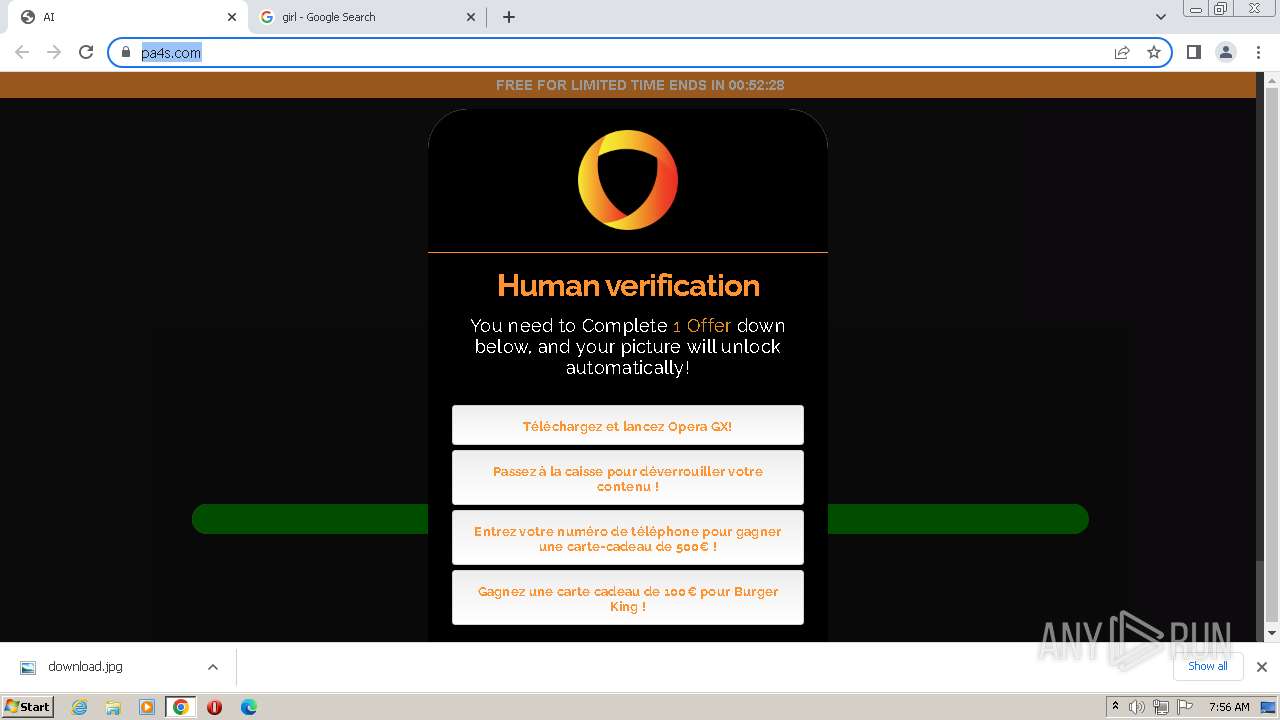Open Opera from the taskbar

[214, 707]
